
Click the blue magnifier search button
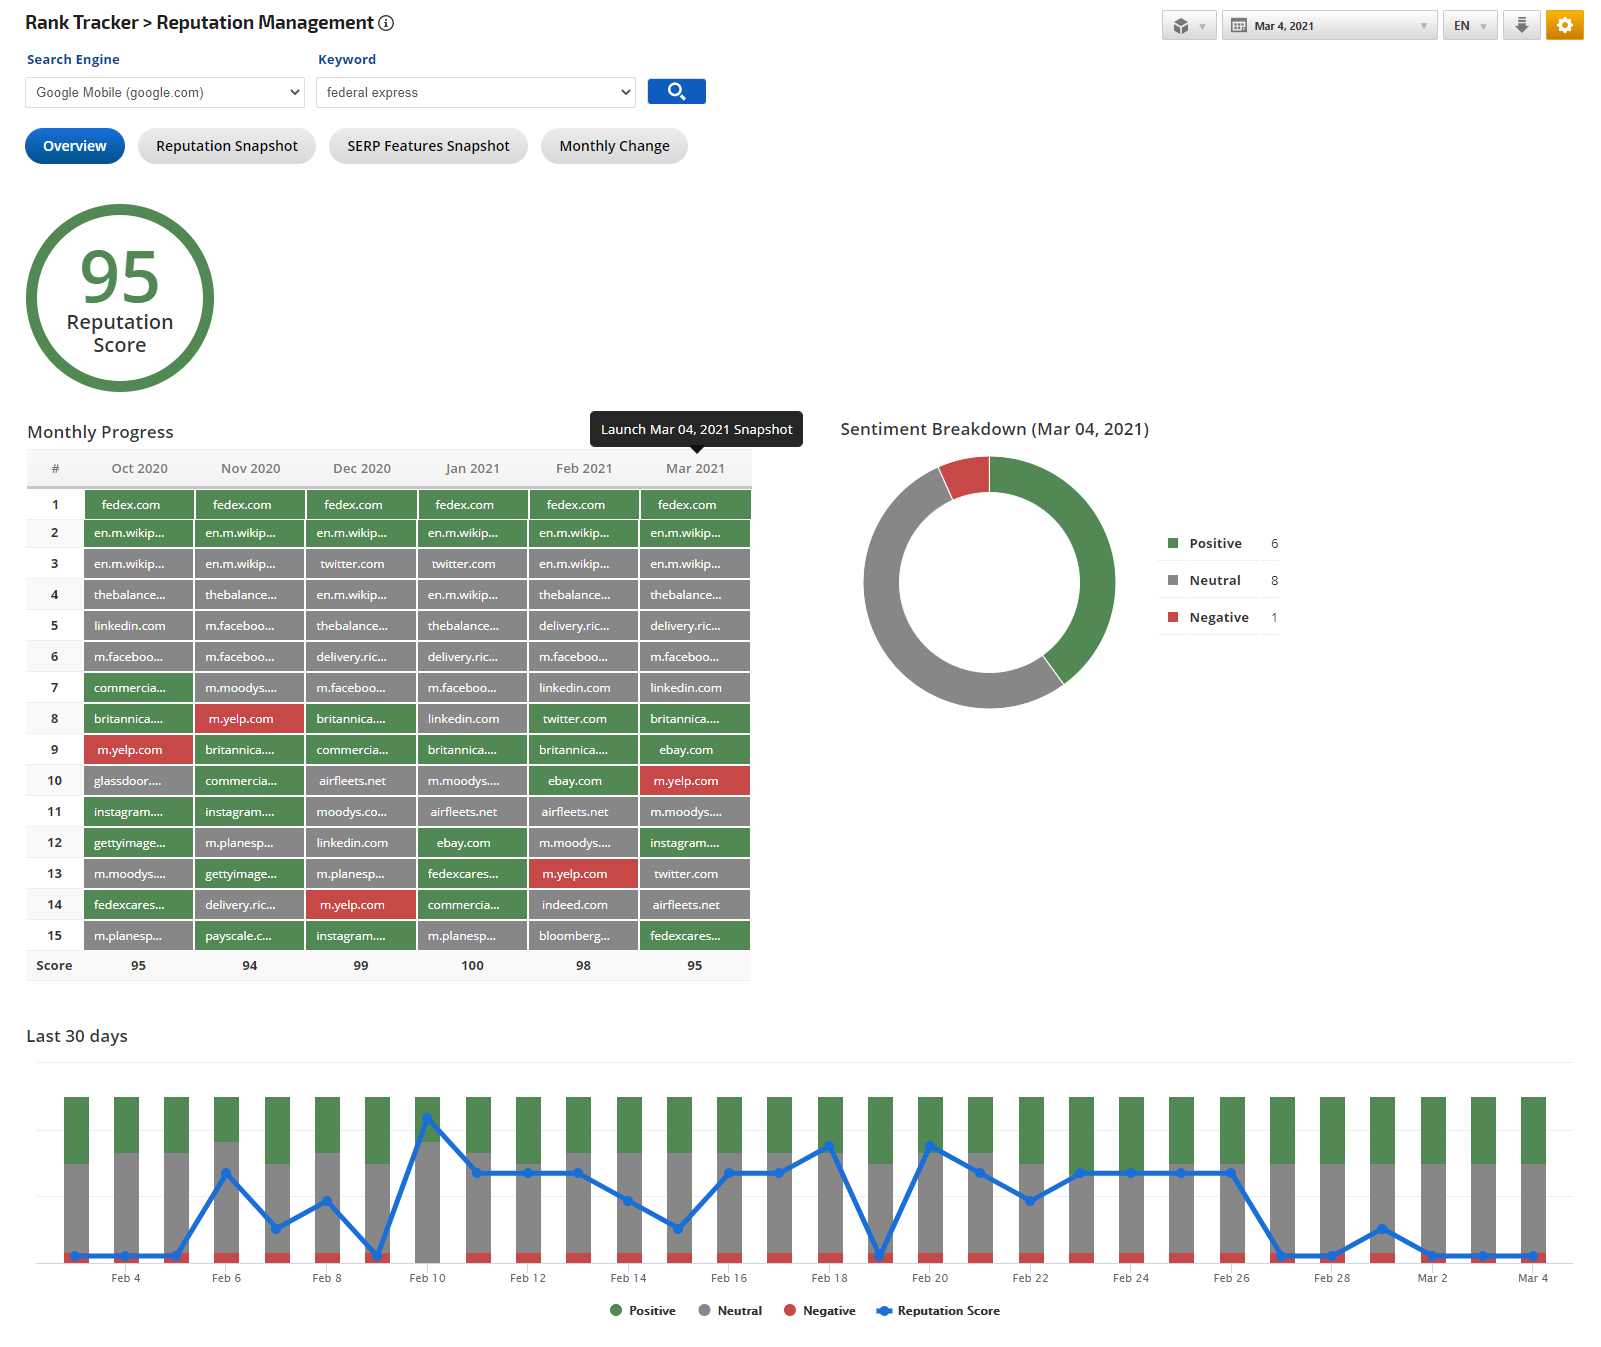[676, 92]
